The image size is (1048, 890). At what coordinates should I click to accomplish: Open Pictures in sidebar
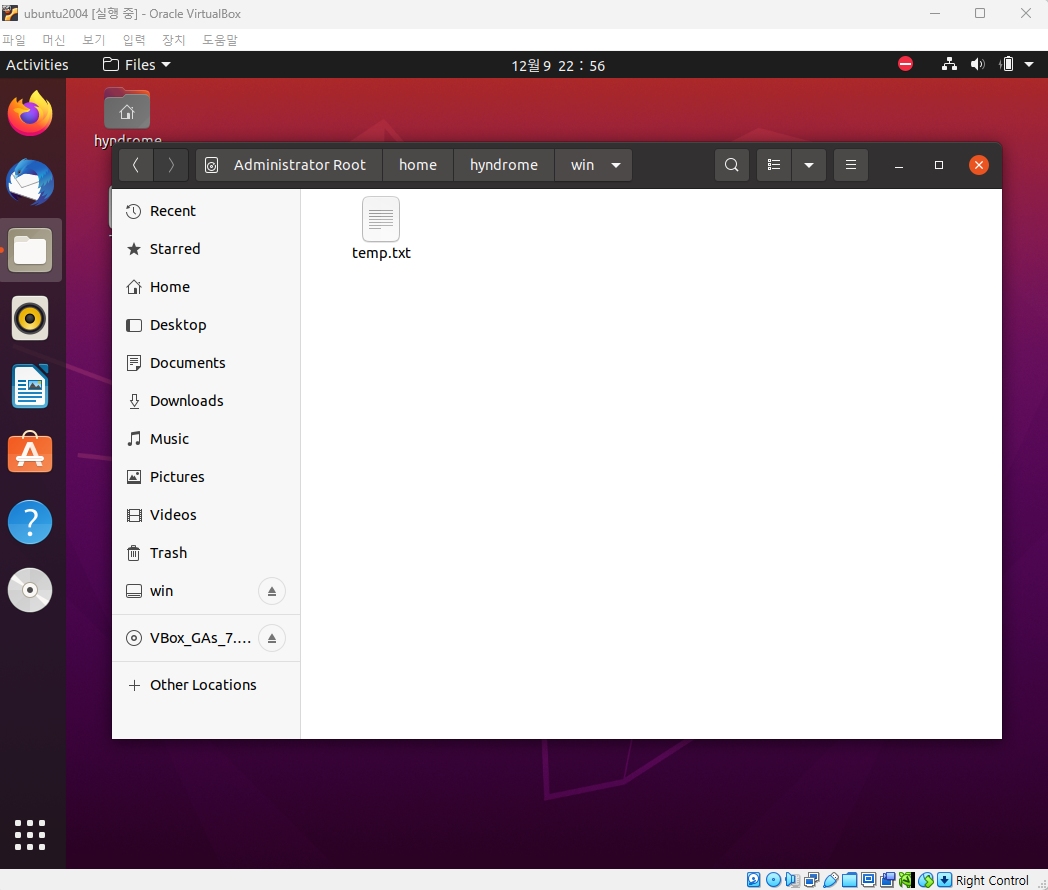206,478
